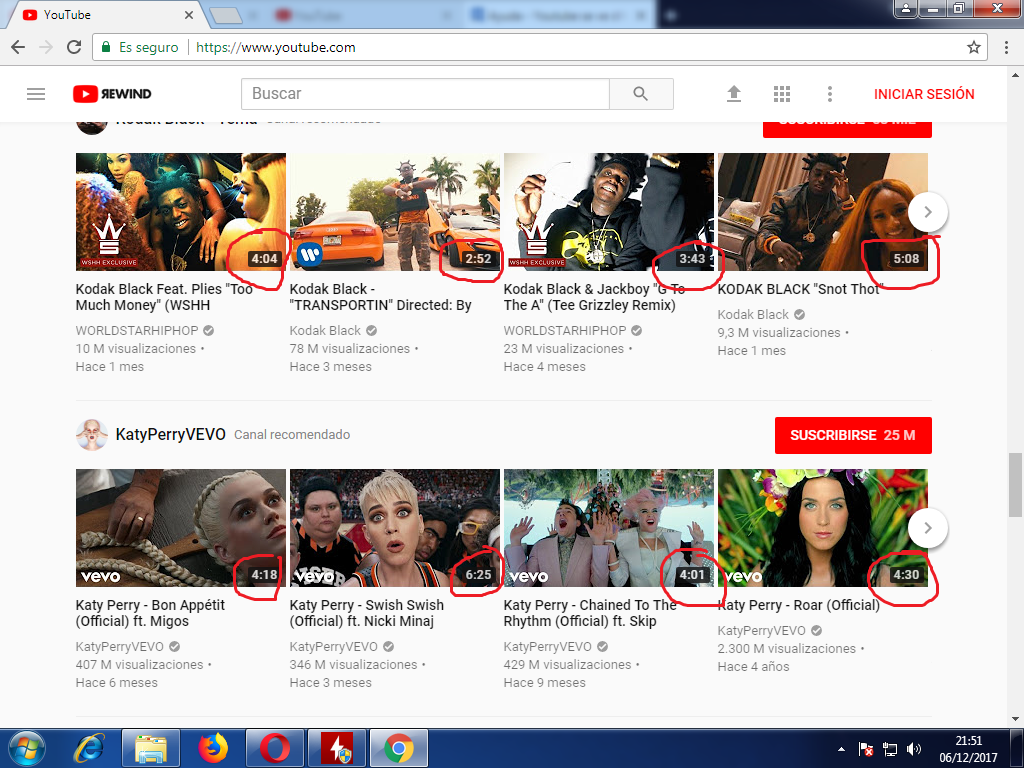Open the YouTube hamburger guide menu
Viewport: 1024px width, 768px height.
coord(36,94)
